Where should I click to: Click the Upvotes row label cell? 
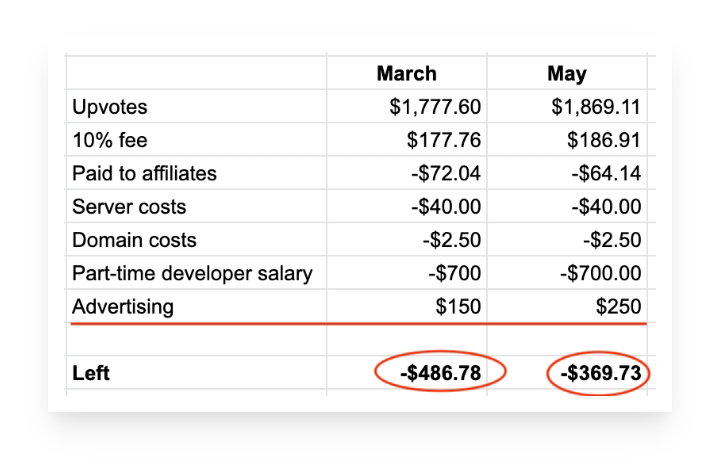[197, 107]
